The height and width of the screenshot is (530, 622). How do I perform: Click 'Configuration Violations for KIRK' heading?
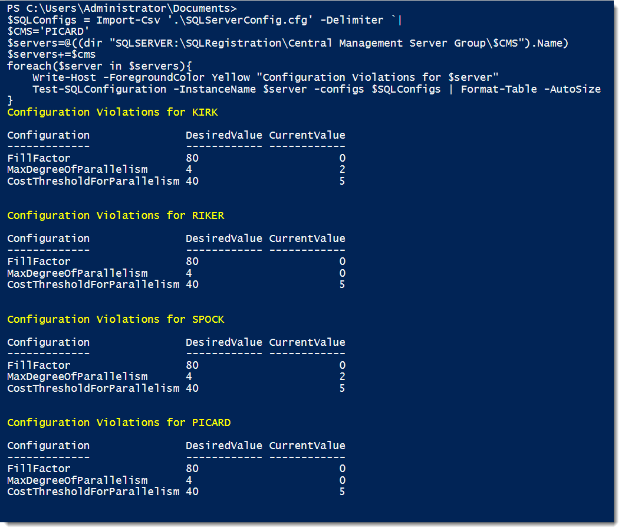pyautogui.click(x=112, y=113)
